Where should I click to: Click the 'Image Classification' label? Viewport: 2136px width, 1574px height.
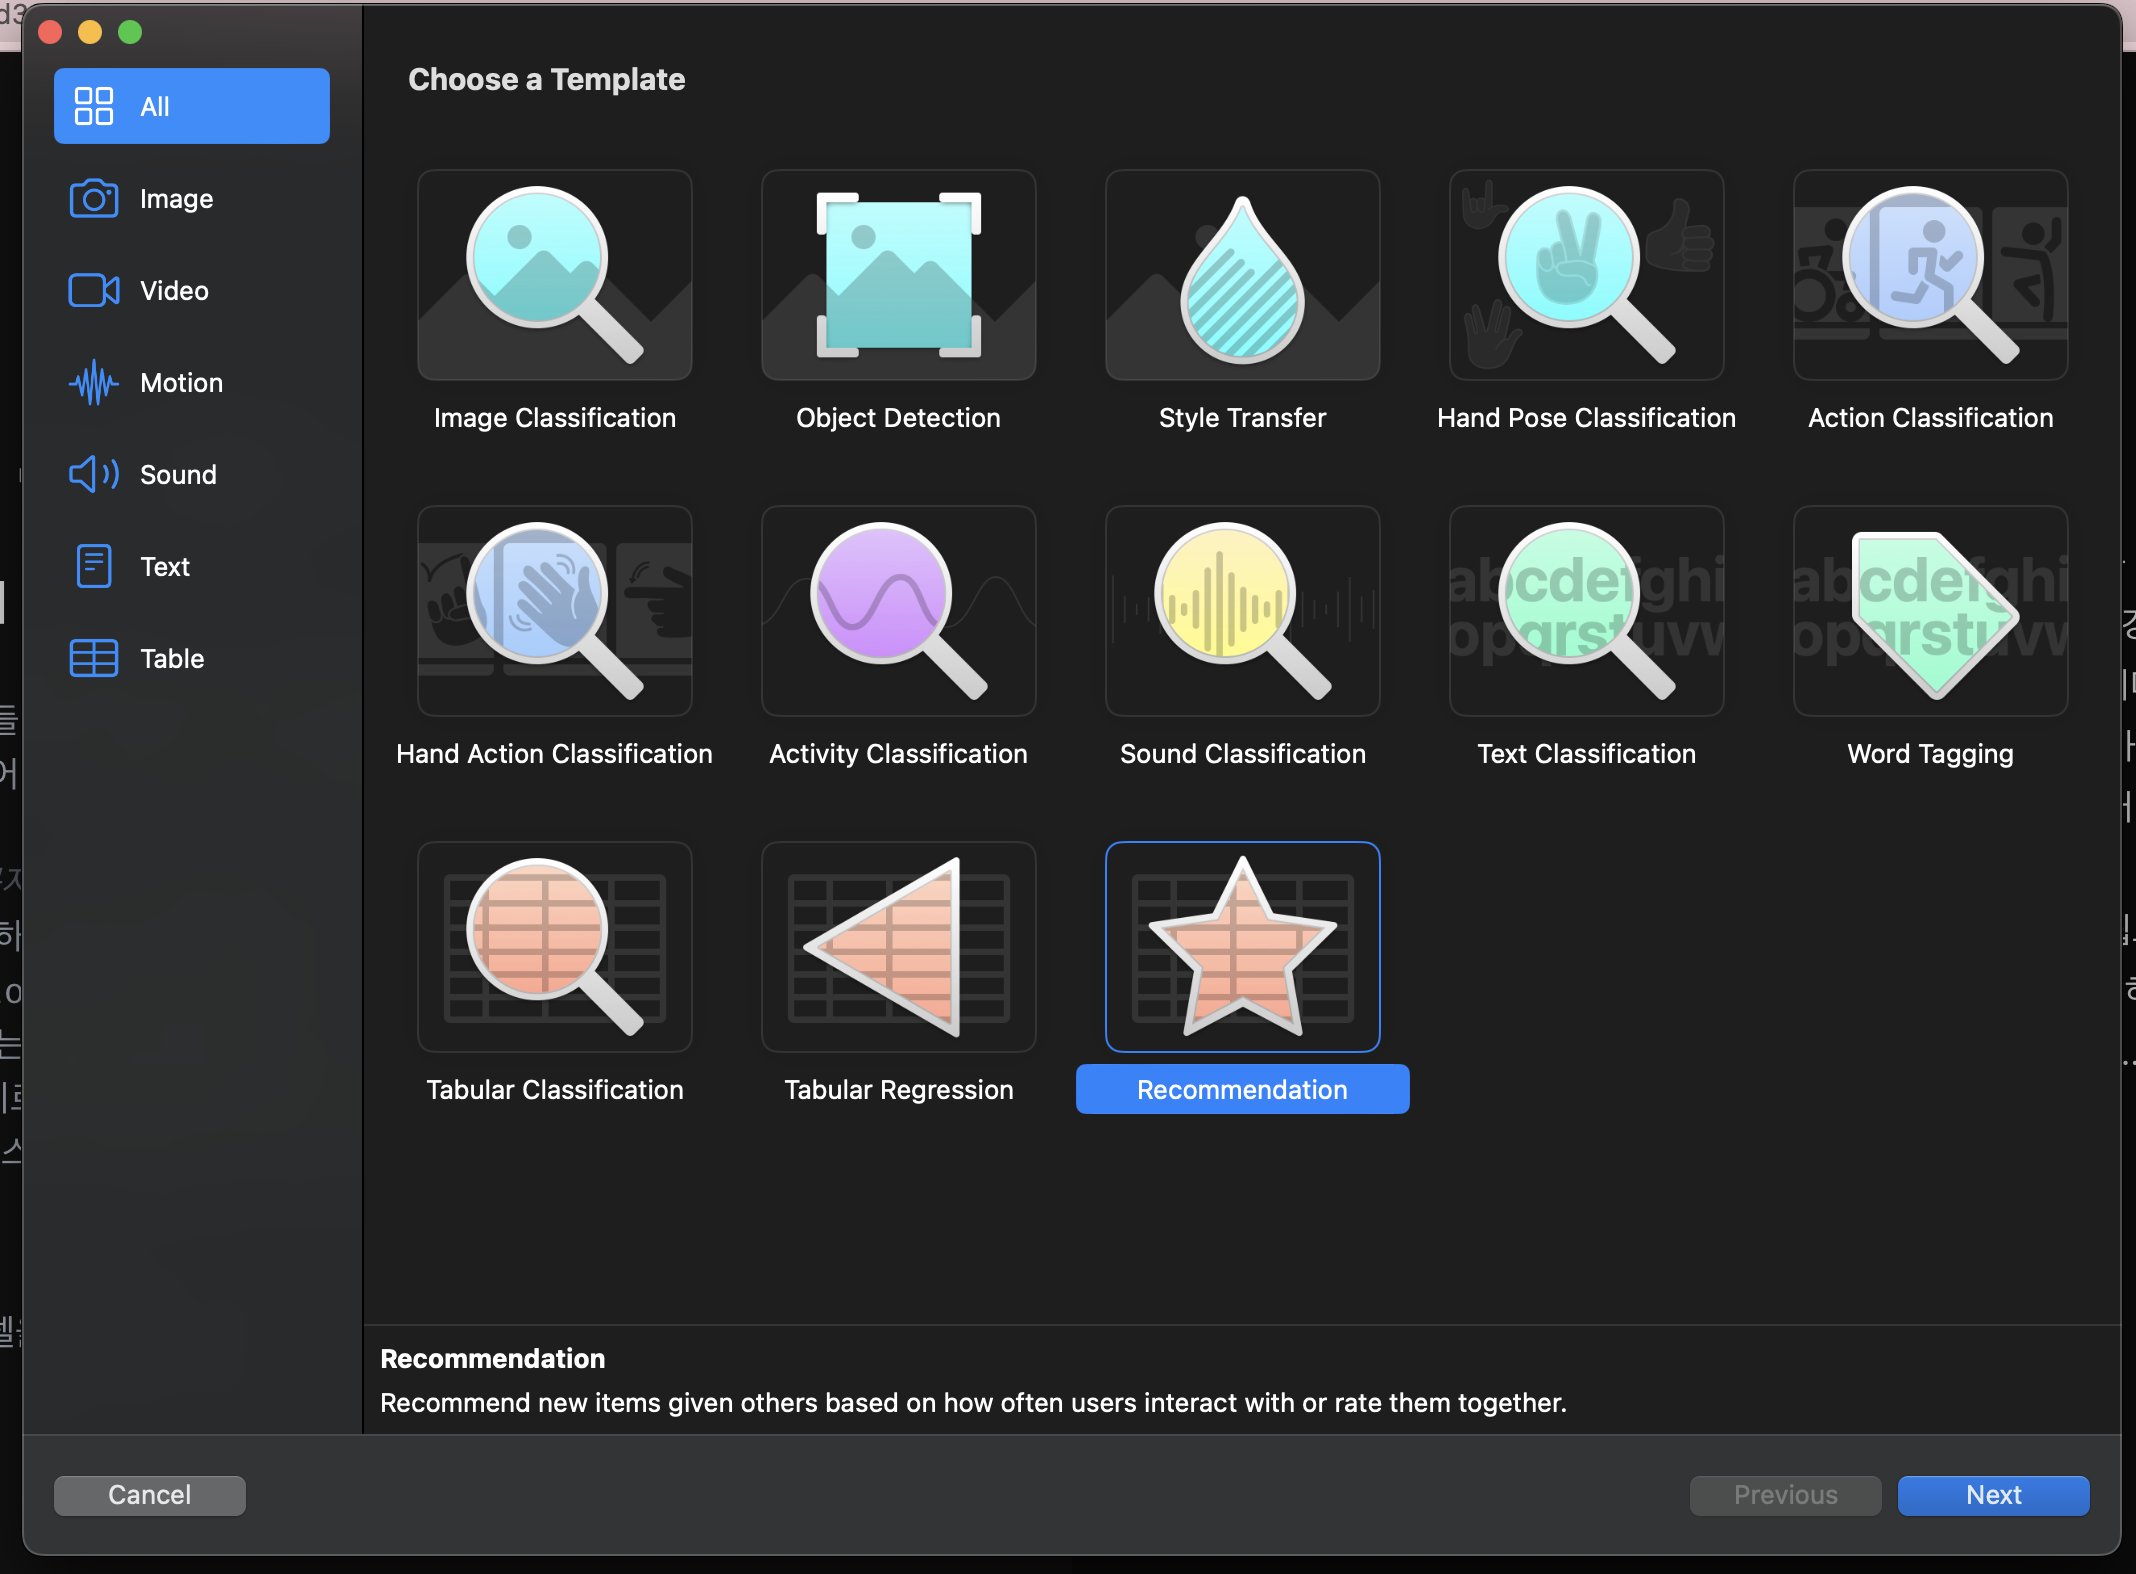click(x=555, y=418)
